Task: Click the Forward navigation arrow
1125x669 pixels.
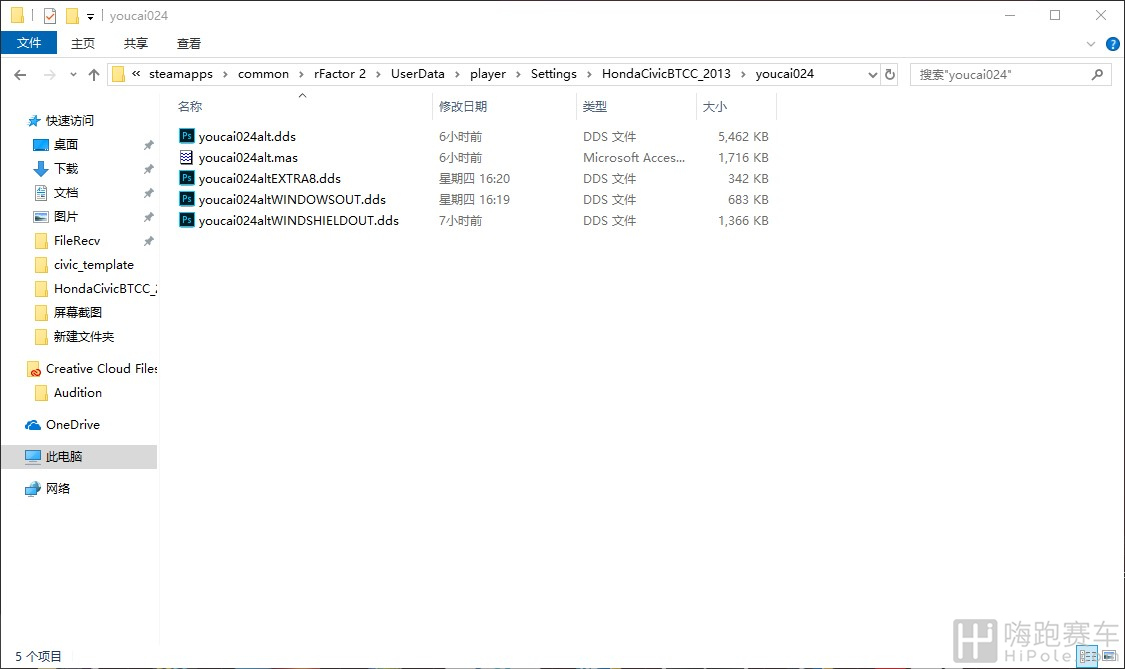Action: click(x=50, y=75)
